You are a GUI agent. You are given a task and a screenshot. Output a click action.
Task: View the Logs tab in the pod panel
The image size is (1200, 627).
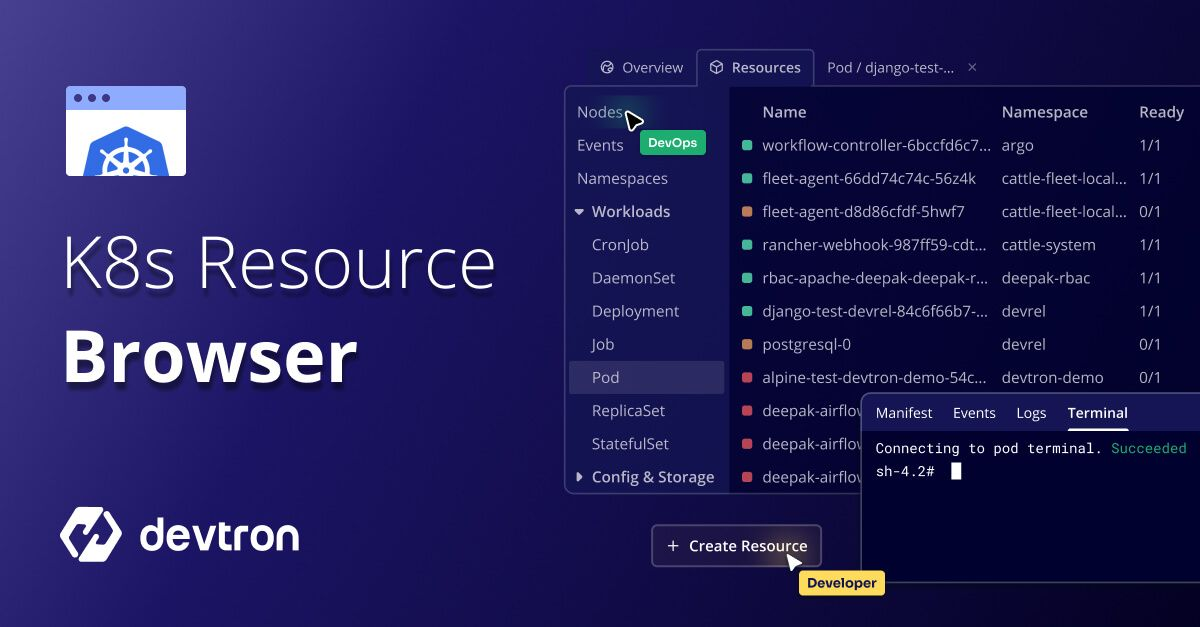1031,413
